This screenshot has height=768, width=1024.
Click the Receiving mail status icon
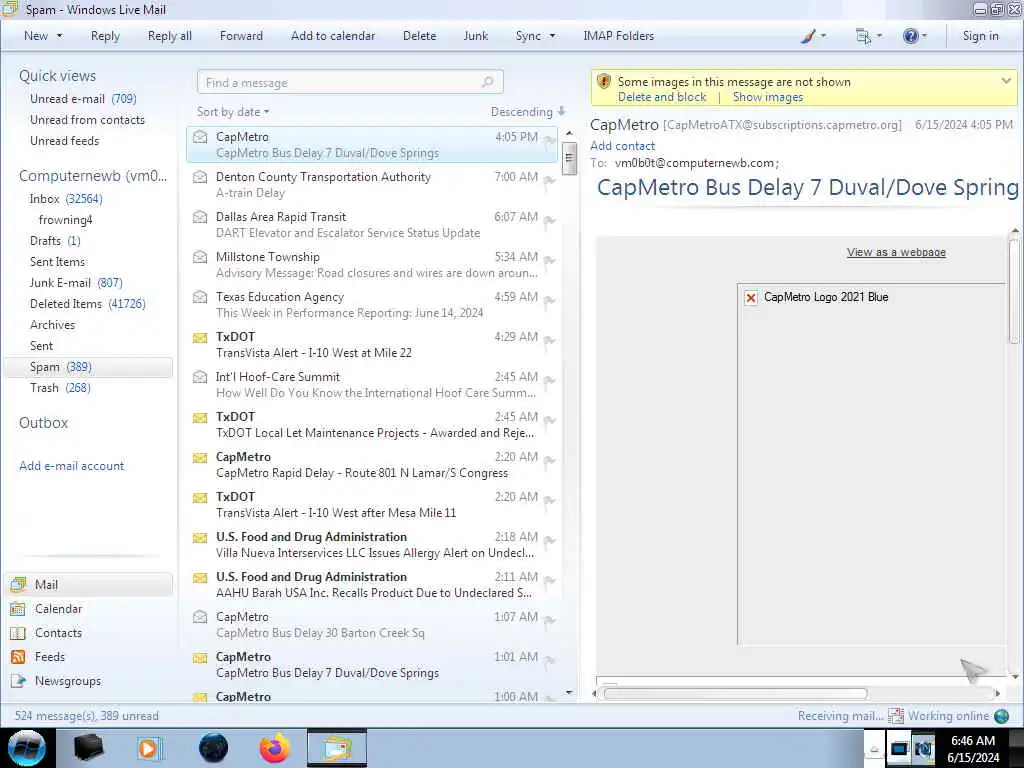896,716
